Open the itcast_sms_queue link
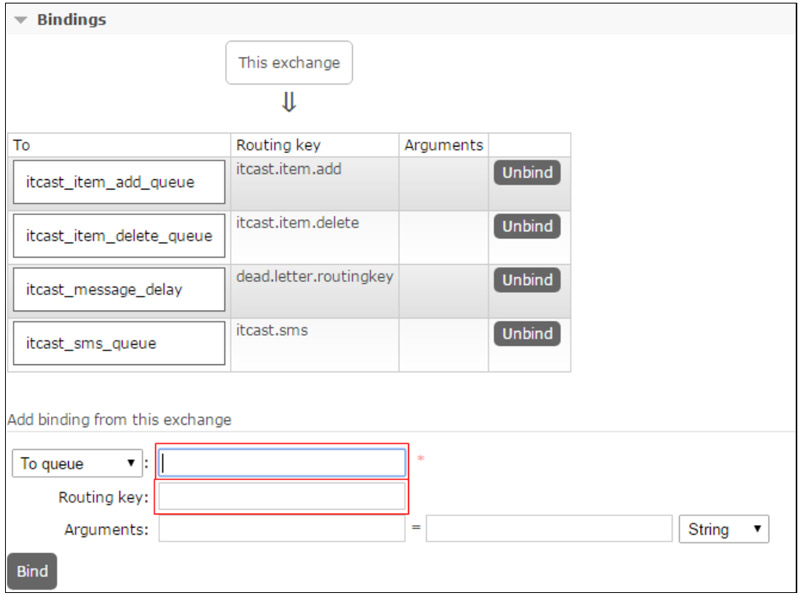800x598 pixels. [91, 343]
